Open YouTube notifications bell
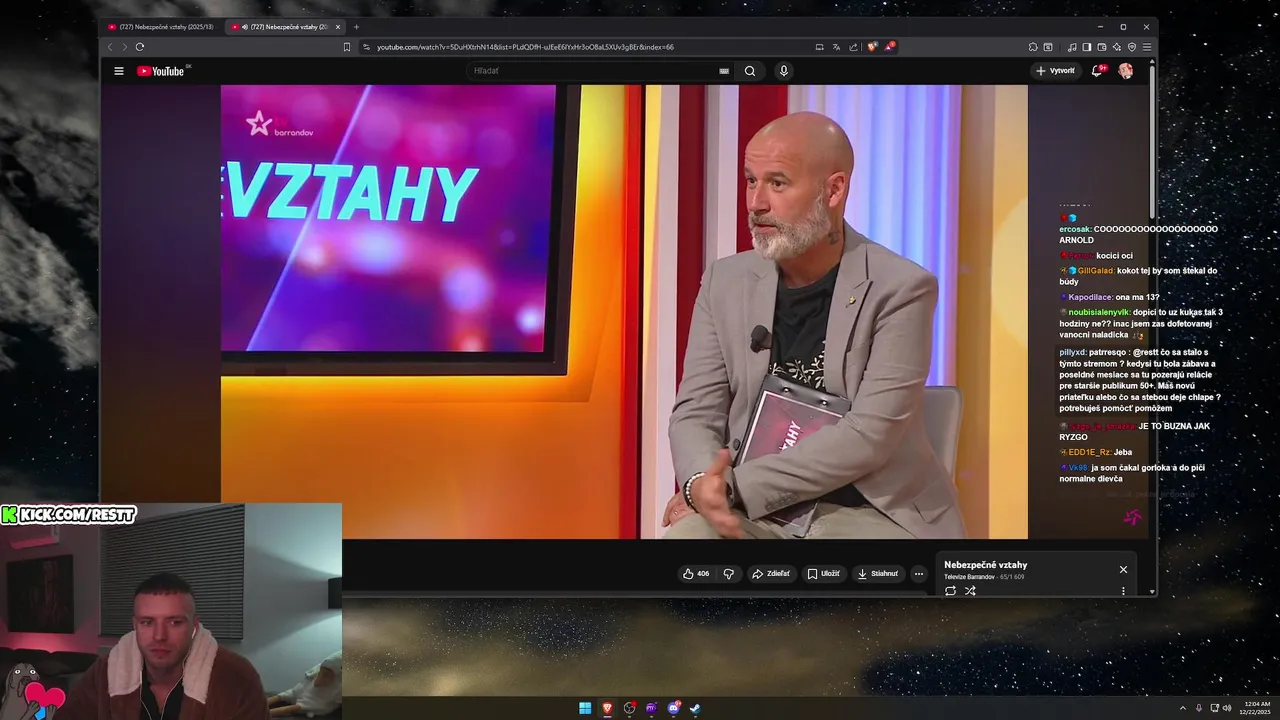This screenshot has width=1280, height=720. click(1097, 71)
